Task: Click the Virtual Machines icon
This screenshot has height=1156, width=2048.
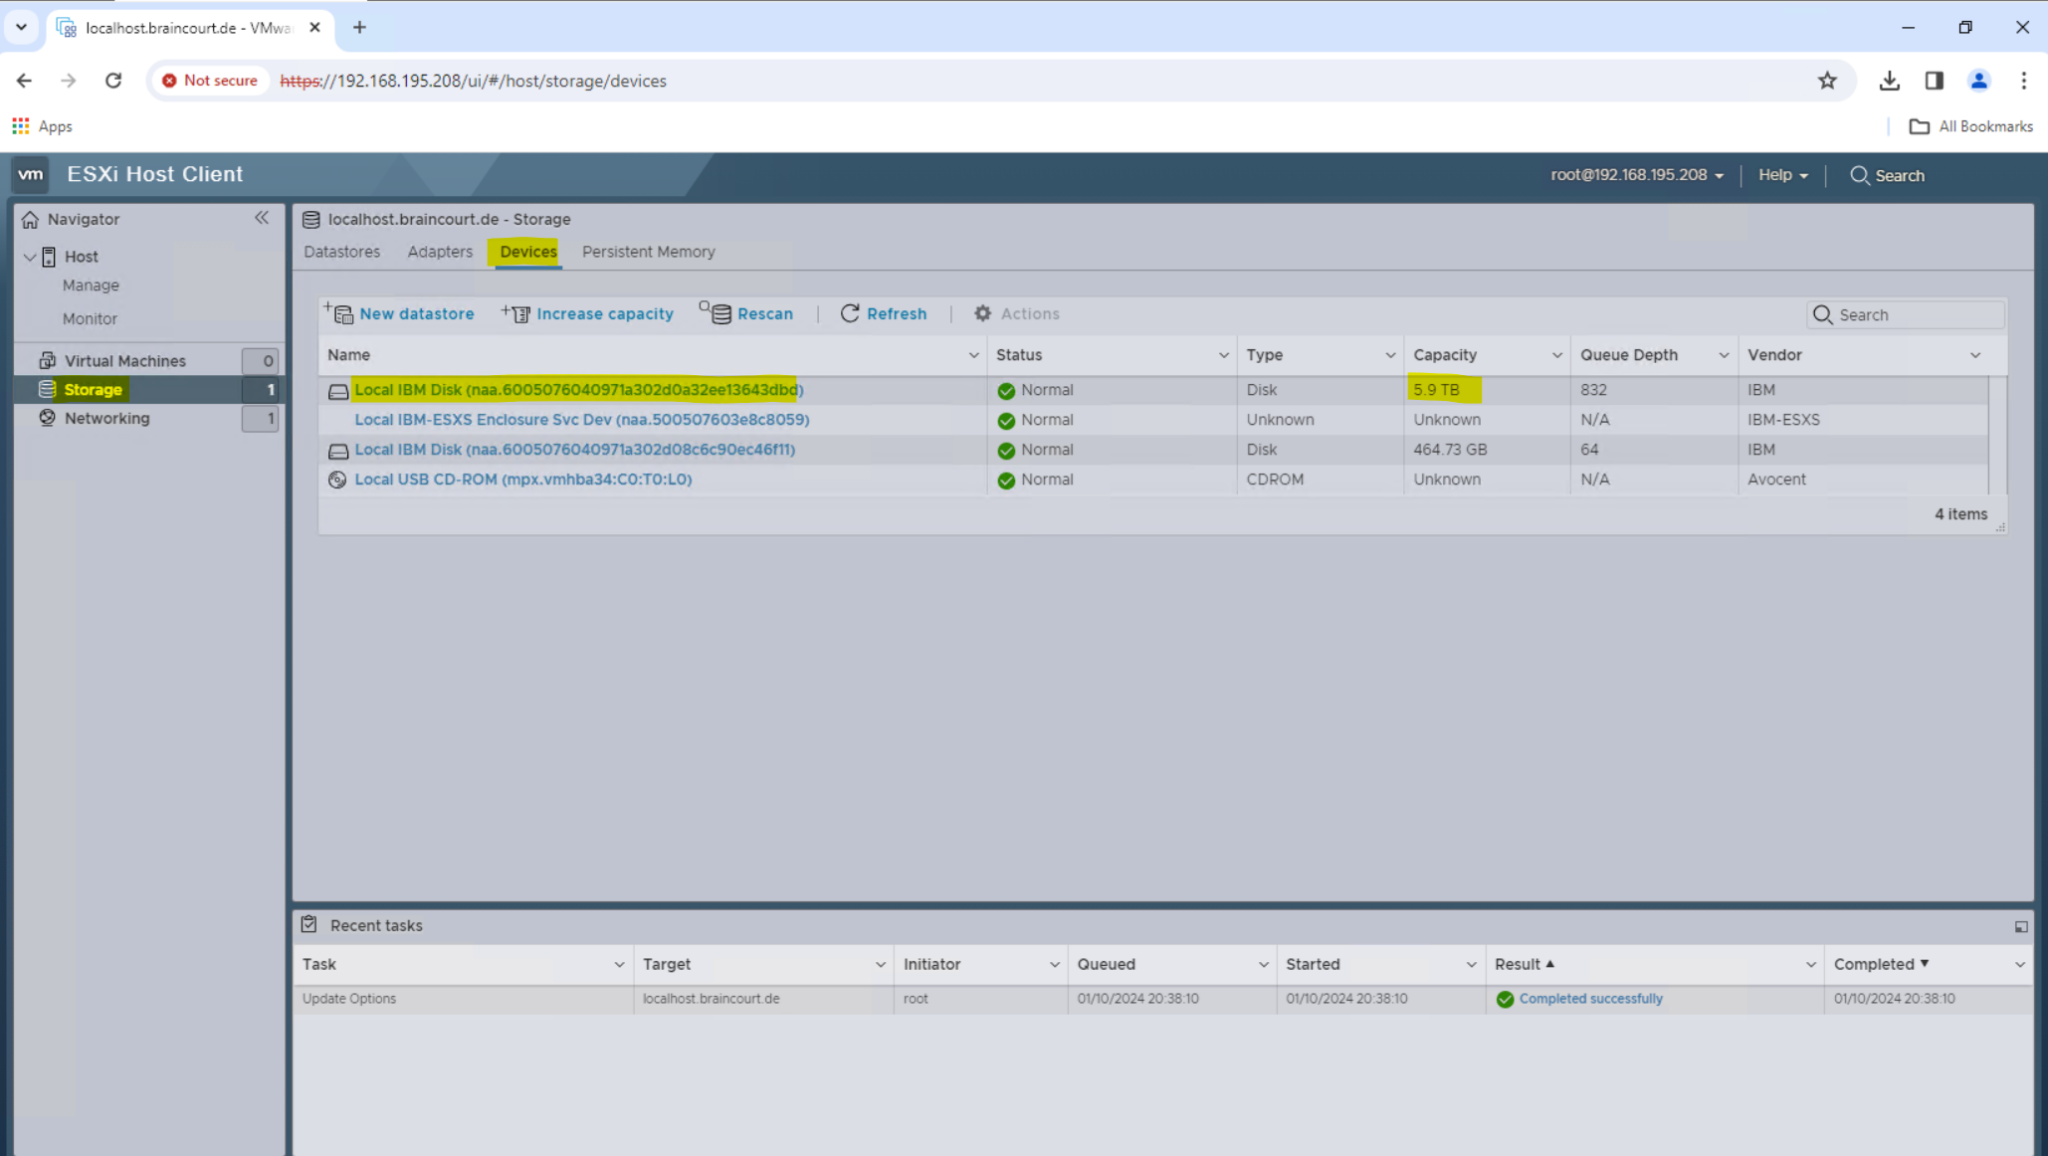Action: pyautogui.click(x=47, y=359)
